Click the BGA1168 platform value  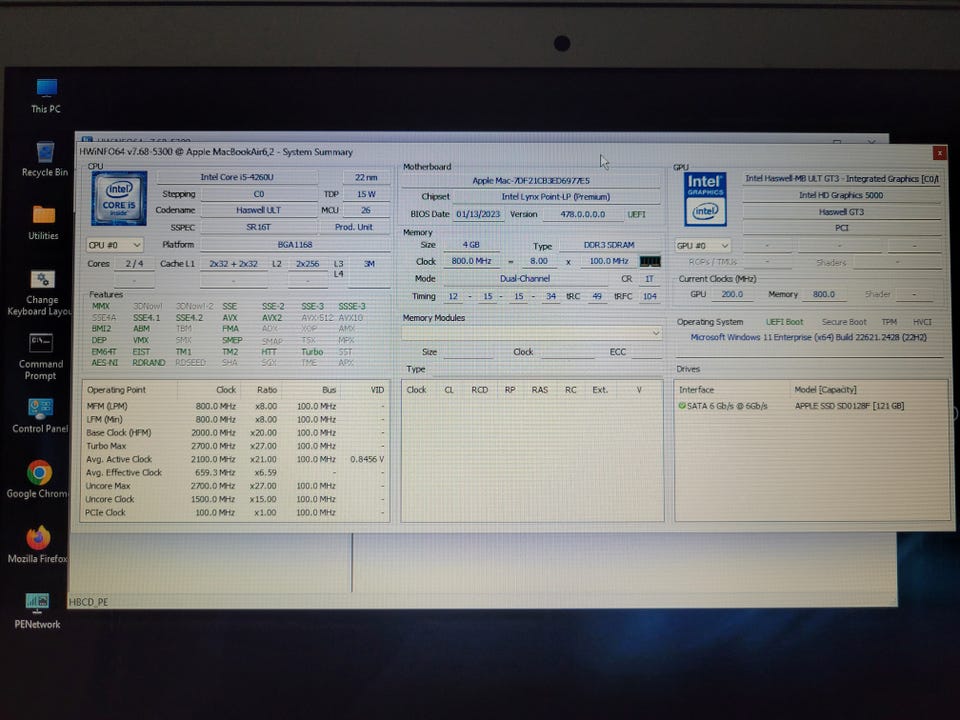pos(295,244)
